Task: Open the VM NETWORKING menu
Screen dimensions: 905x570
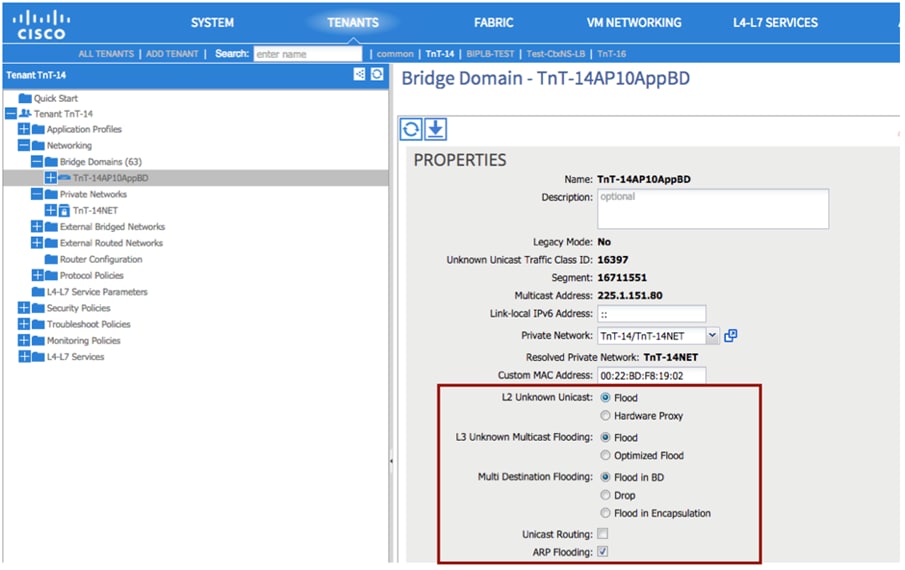Action: (634, 23)
